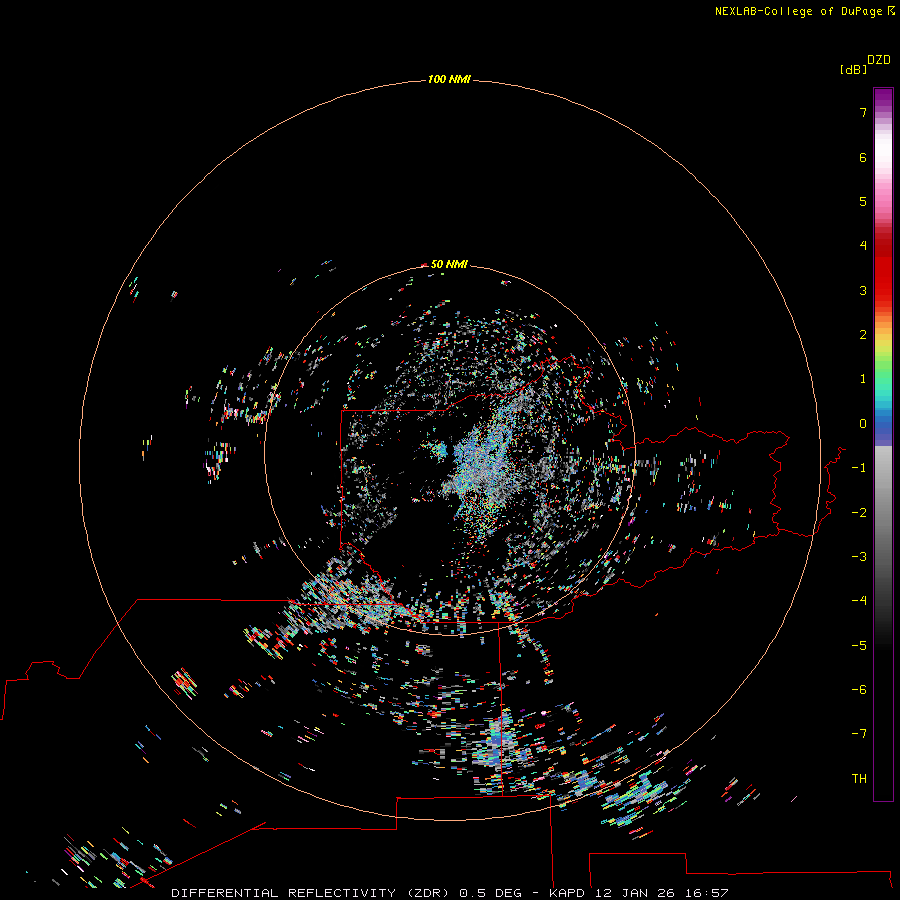Click the 16:57 timestamp in the caption
900x900 pixels.
tap(707, 893)
